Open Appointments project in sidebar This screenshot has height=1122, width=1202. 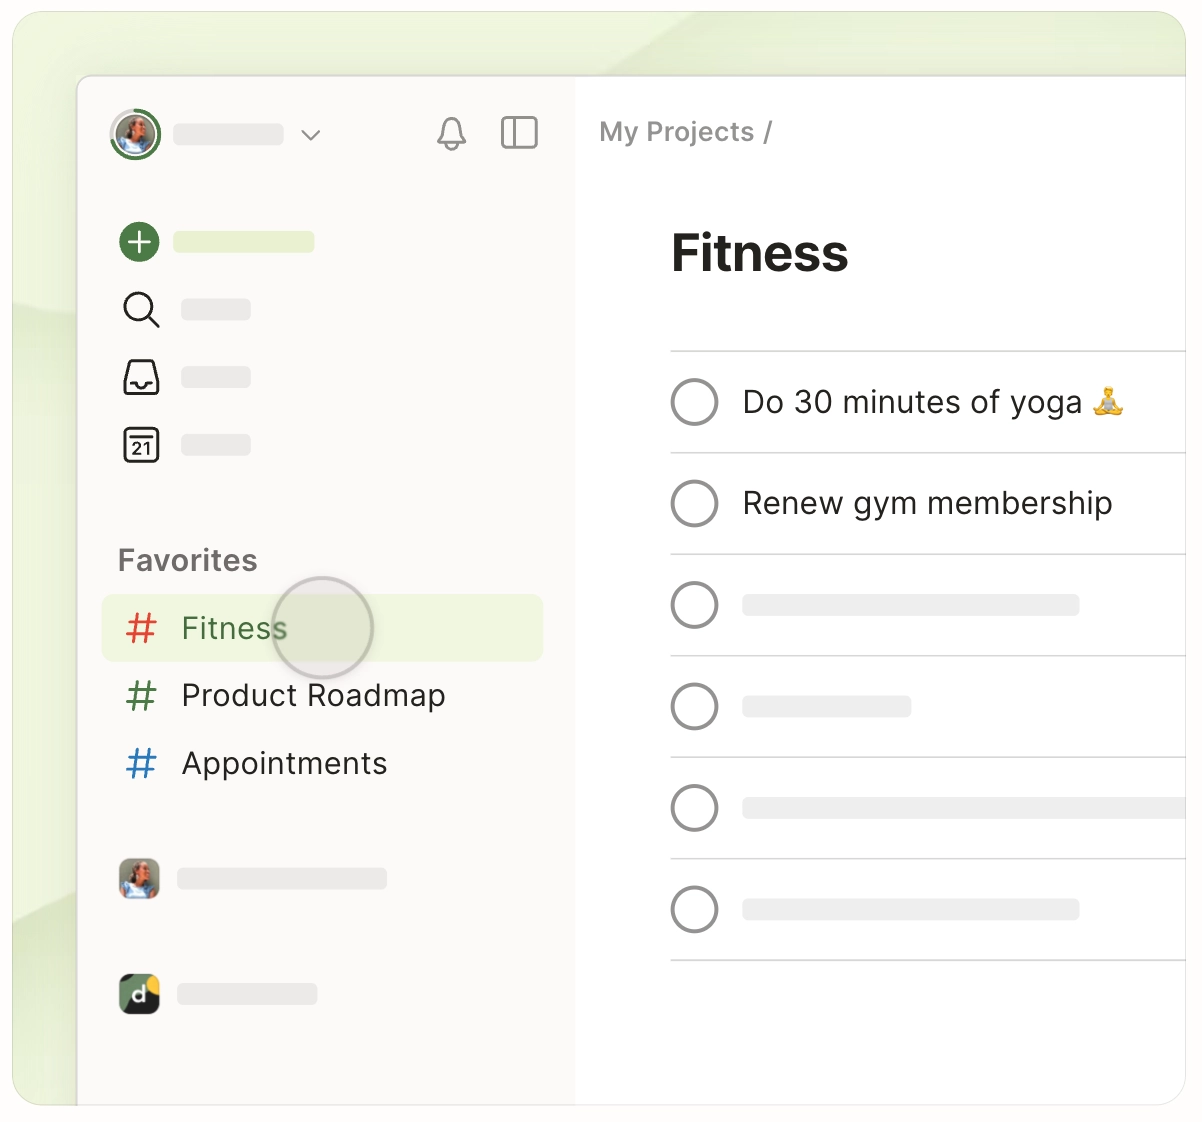284,763
